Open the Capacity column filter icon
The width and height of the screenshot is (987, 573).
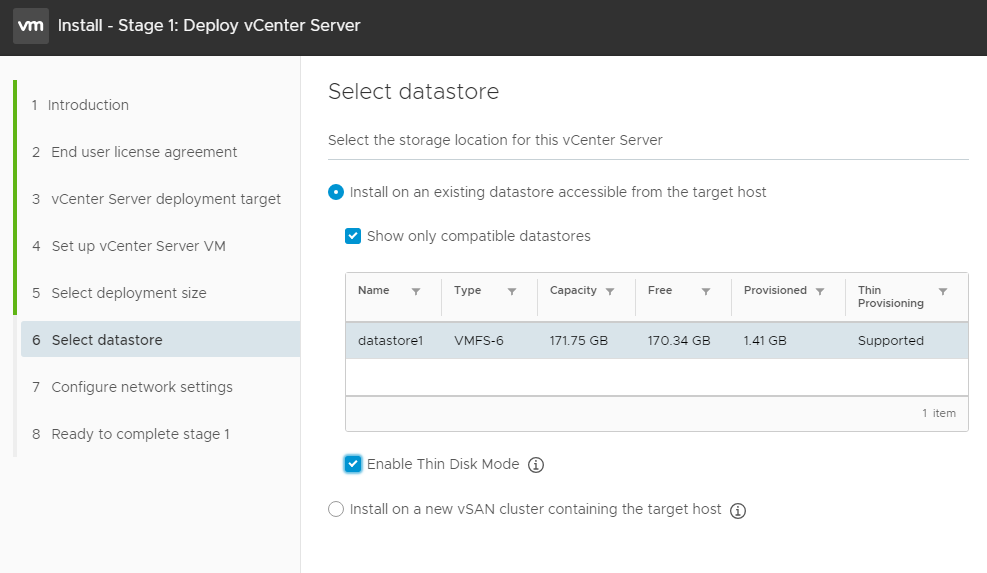[x=610, y=292]
